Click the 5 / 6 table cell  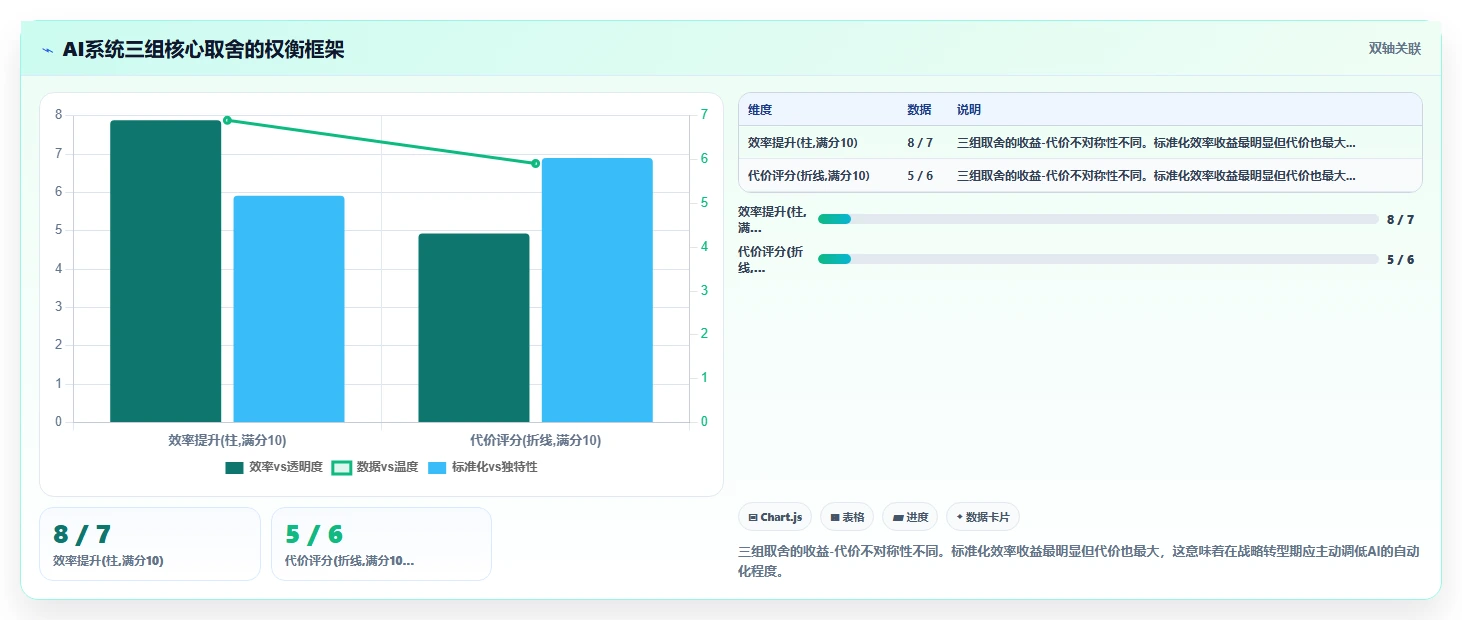(920, 175)
